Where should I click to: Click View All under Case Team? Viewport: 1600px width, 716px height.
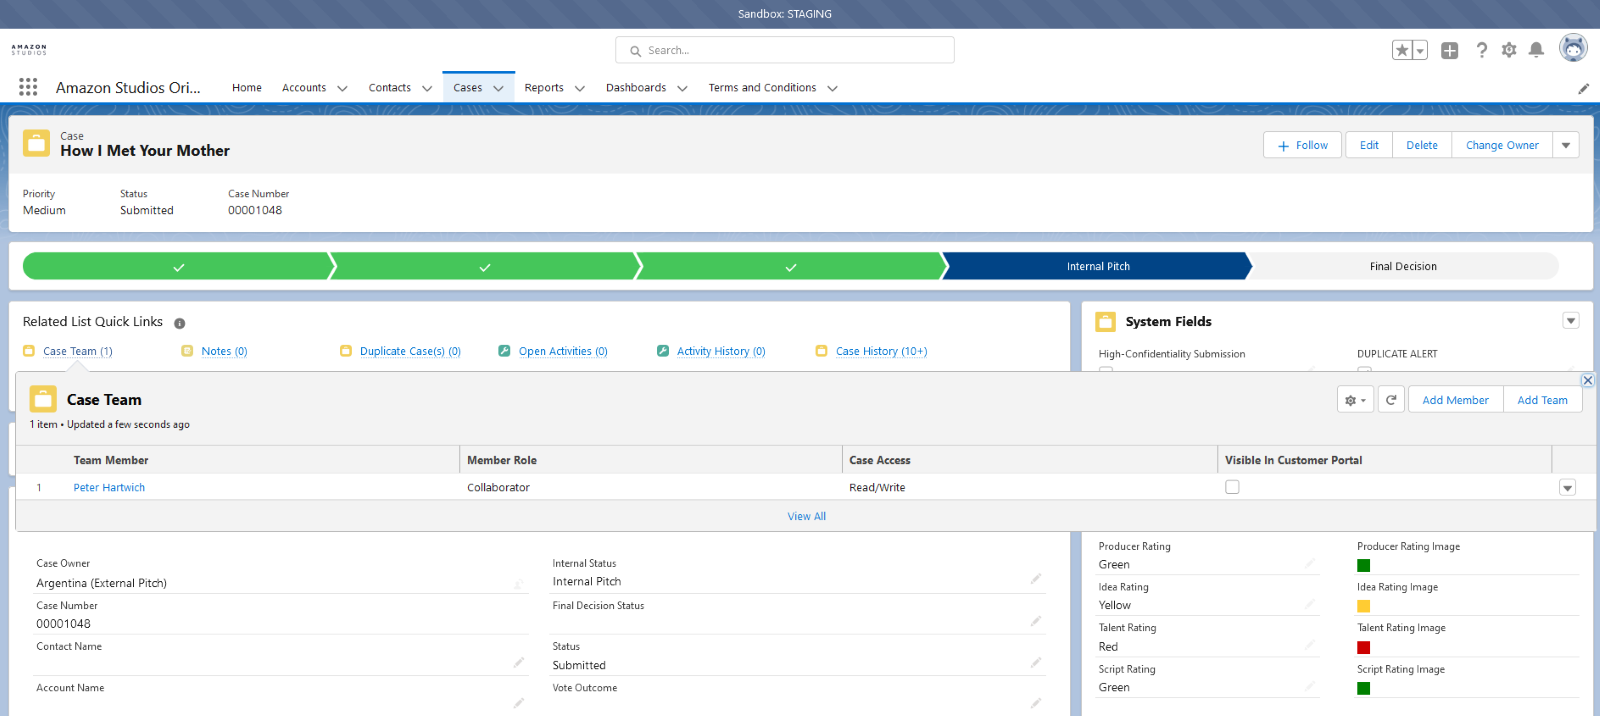pos(807,517)
